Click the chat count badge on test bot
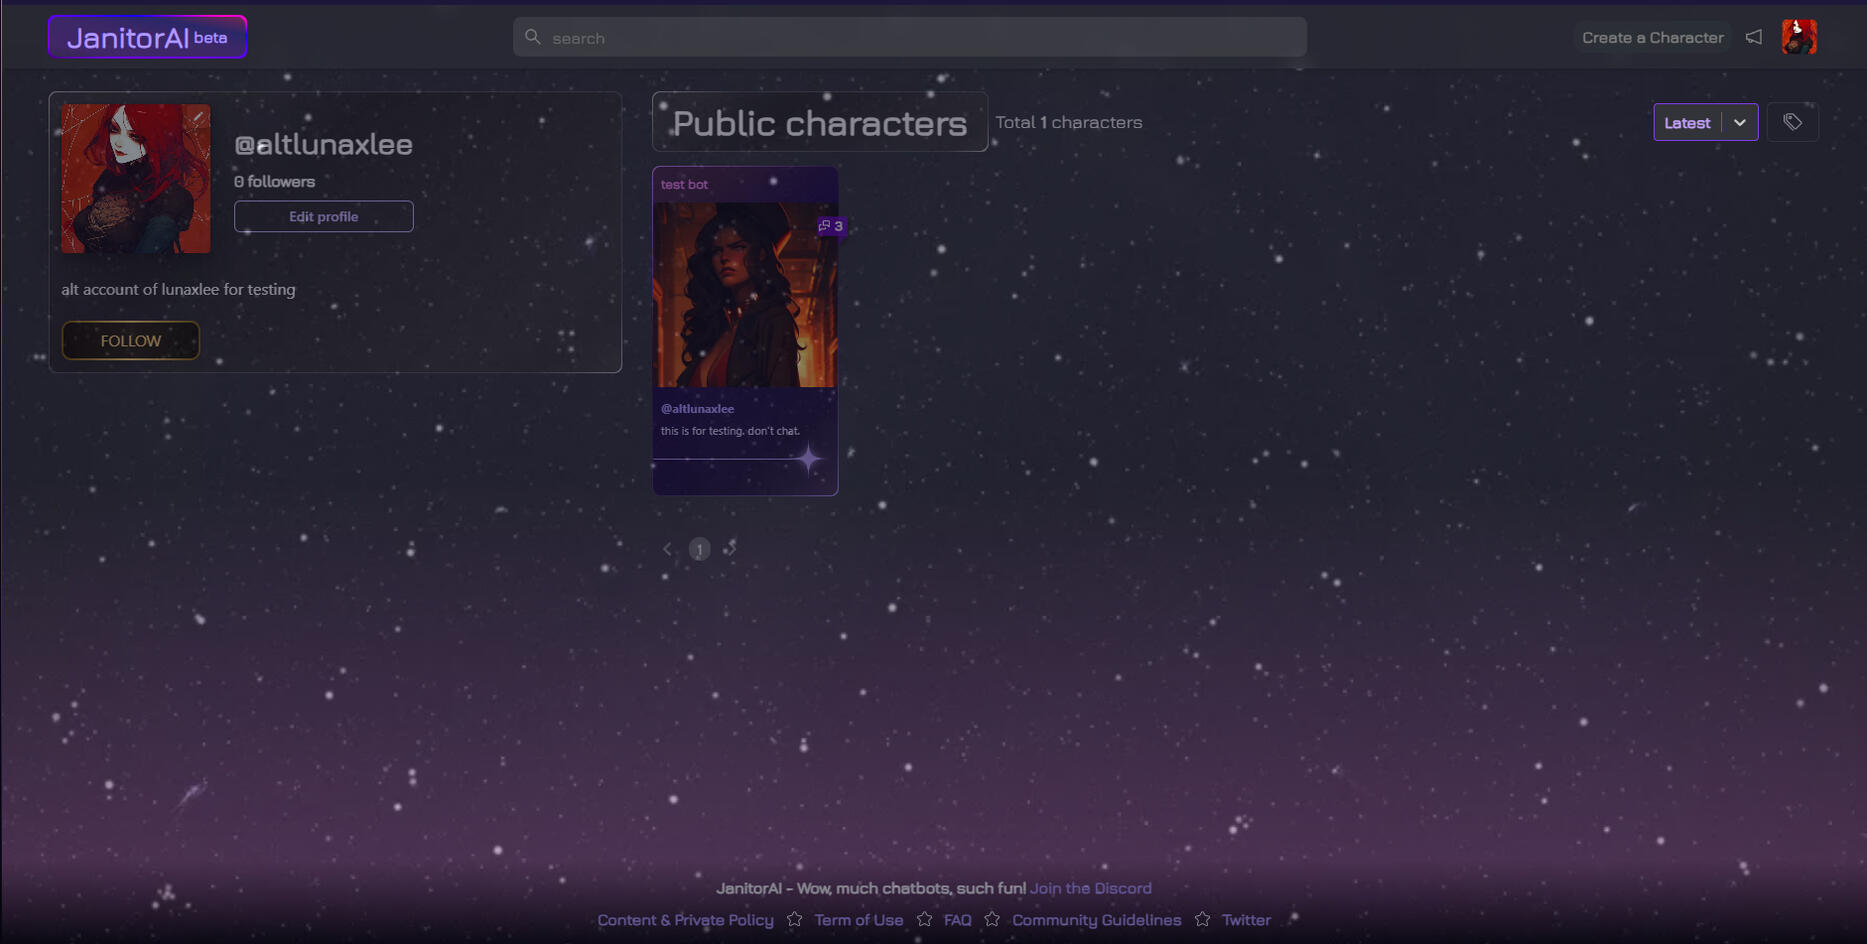1867x944 pixels. point(831,226)
